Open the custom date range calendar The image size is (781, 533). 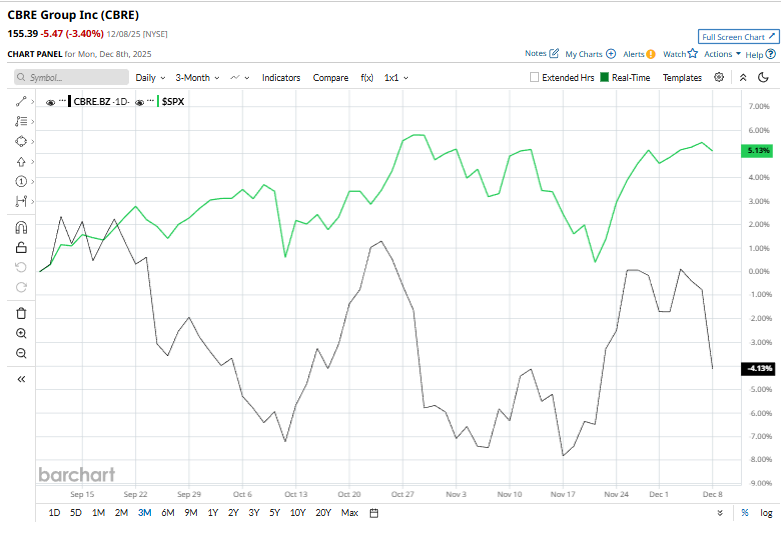pyautogui.click(x=374, y=513)
